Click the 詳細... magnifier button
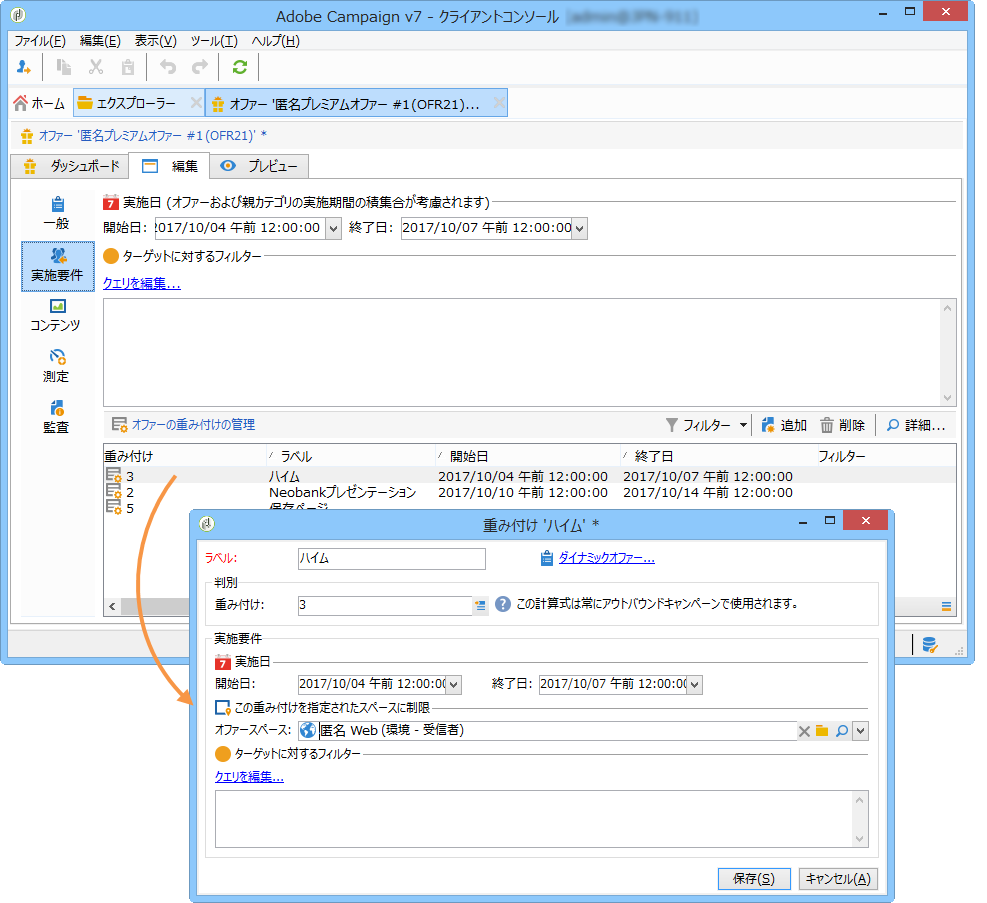The height and width of the screenshot is (903, 987). point(916,425)
